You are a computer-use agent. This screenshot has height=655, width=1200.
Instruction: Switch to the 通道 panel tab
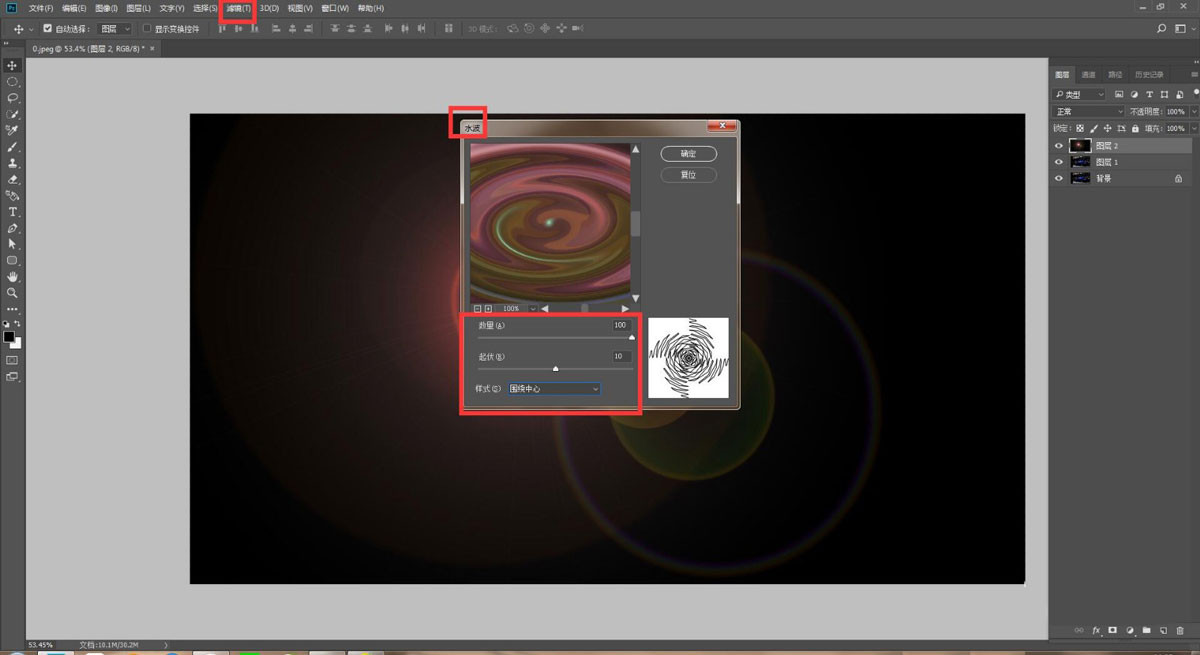click(x=1088, y=74)
